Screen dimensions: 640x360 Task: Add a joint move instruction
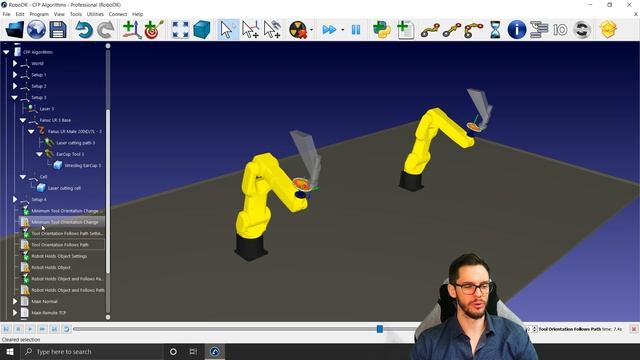pos(430,30)
